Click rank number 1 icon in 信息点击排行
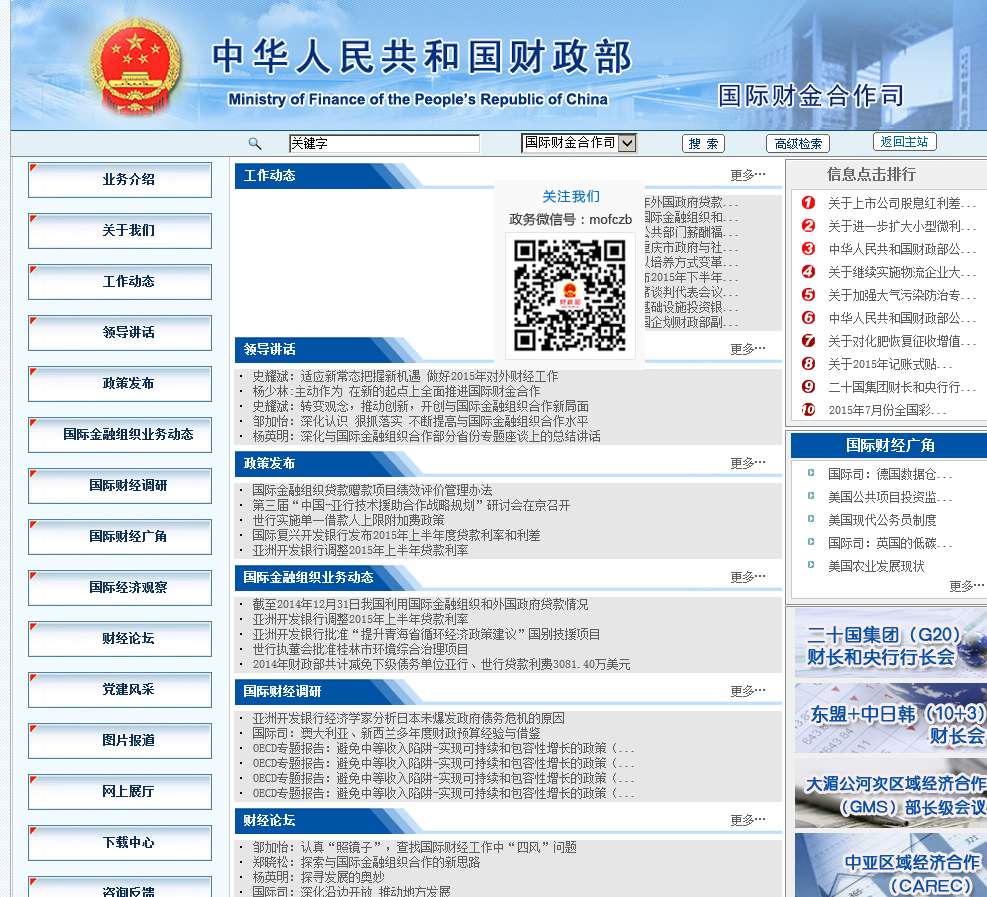The height and width of the screenshot is (897, 987). (x=808, y=203)
